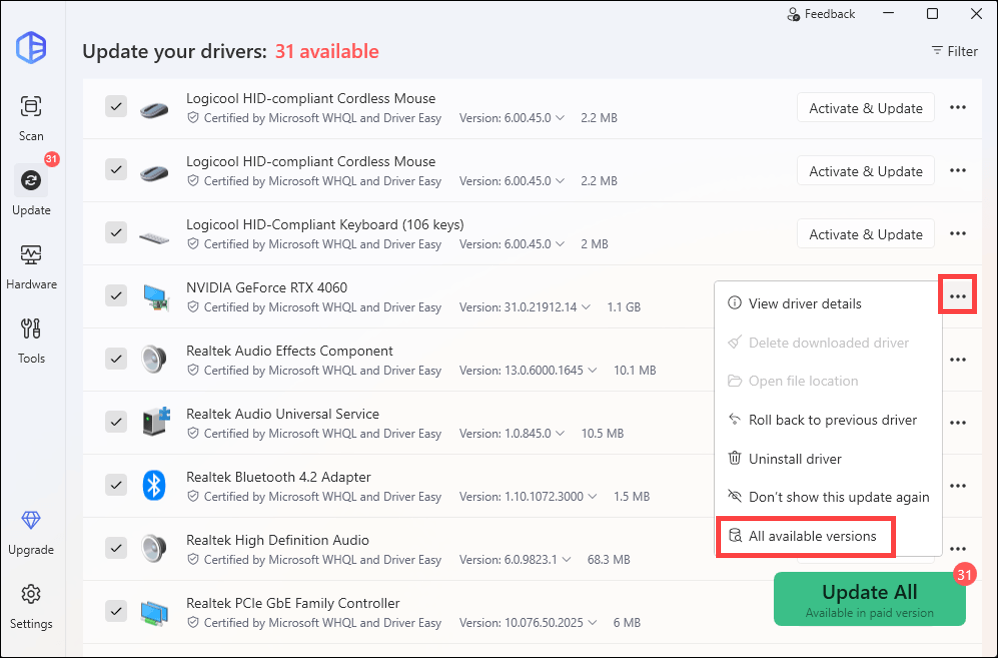Screen dimensions: 998x658
Task: Click the Open file location menu entry
Action: pos(828,381)
